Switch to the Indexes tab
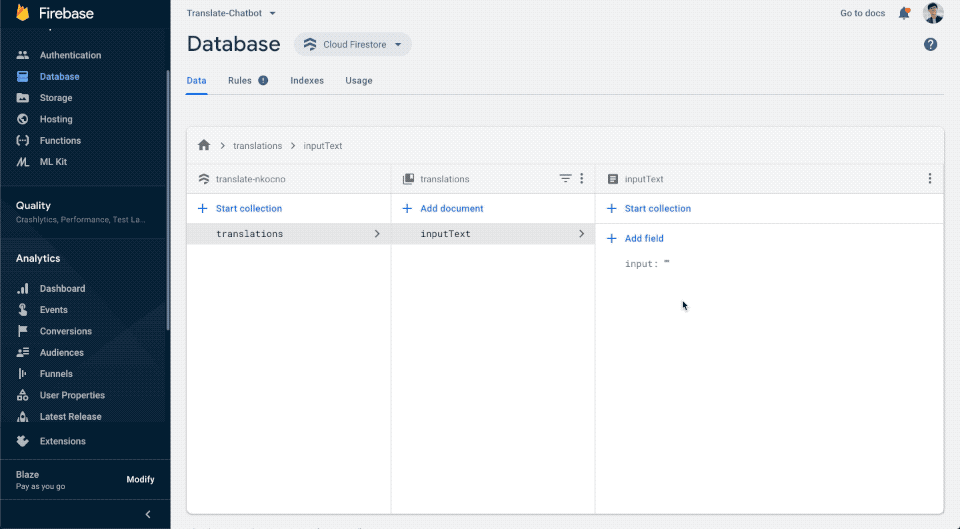Viewport: 960px width, 529px height. click(307, 80)
